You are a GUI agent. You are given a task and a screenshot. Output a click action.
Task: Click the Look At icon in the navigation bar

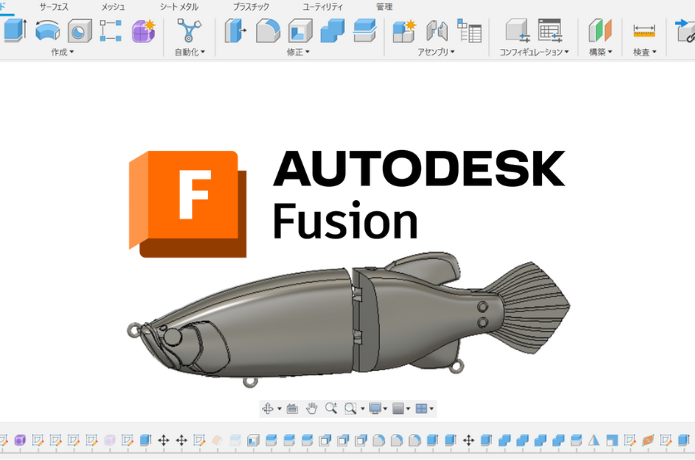292,409
